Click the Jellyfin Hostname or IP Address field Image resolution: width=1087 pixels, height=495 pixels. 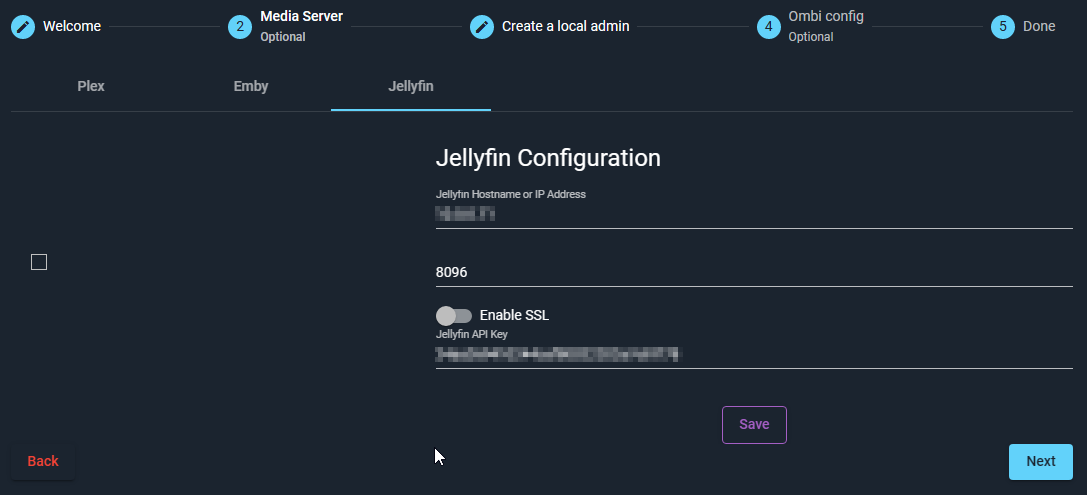(754, 213)
